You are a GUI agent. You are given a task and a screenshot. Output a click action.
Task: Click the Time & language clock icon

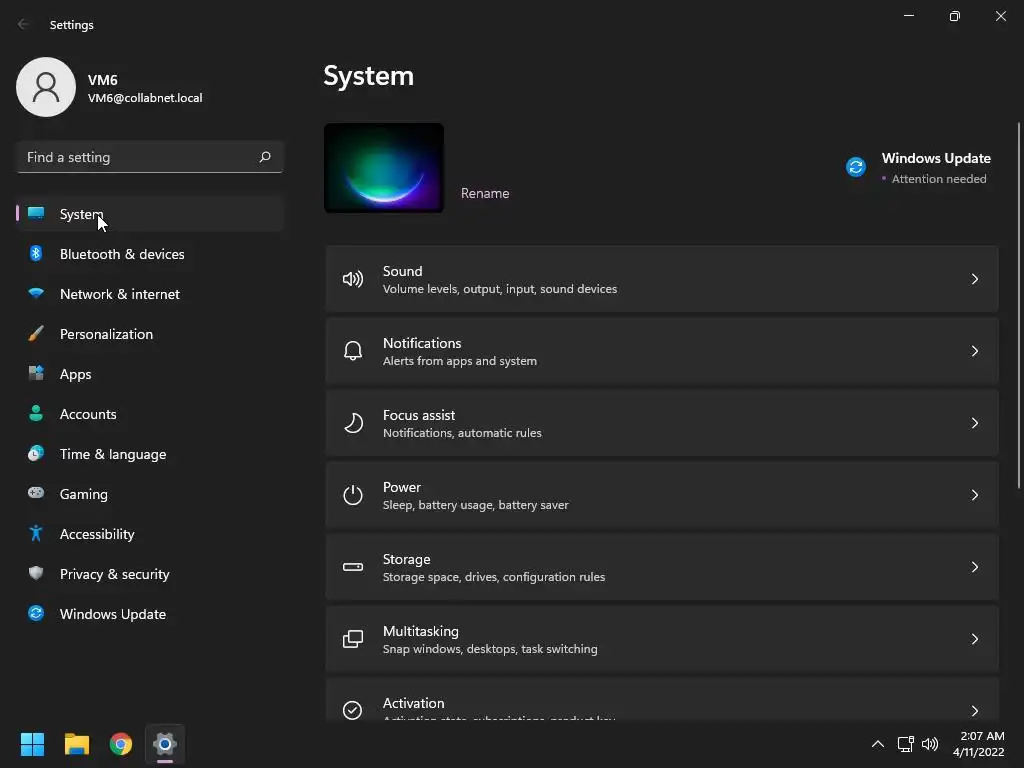pyautogui.click(x=36, y=453)
